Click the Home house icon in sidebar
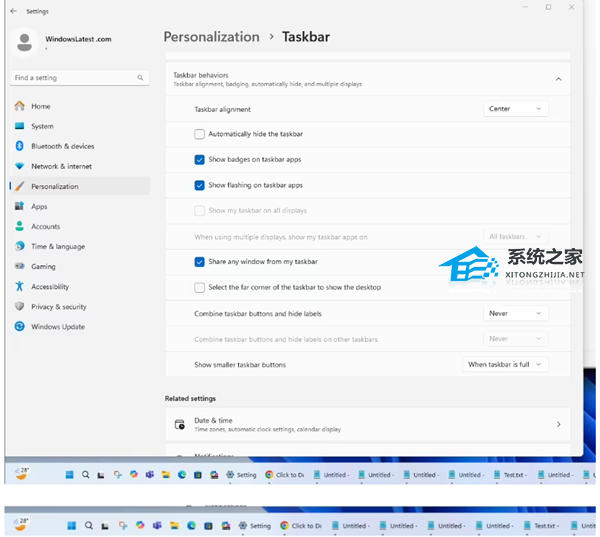 click(x=20, y=106)
